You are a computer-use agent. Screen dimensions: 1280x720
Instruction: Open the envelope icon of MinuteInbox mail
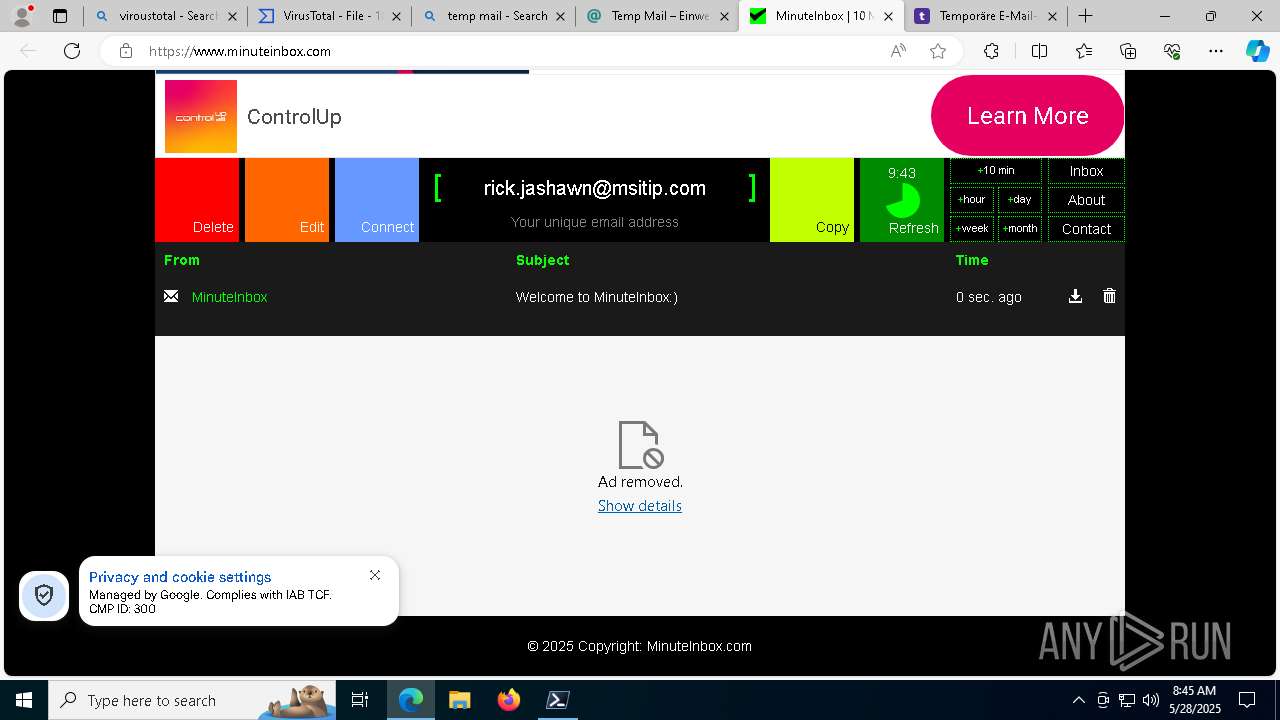pyautogui.click(x=171, y=296)
